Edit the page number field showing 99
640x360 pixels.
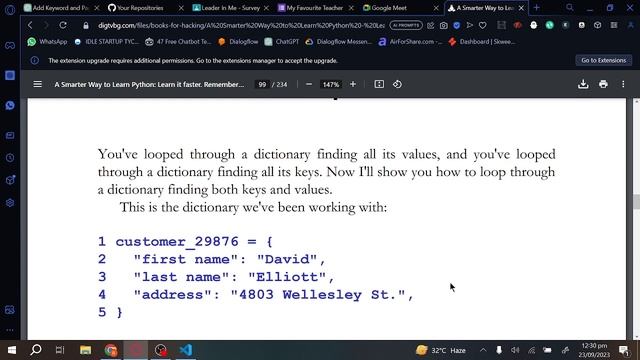[262, 84]
